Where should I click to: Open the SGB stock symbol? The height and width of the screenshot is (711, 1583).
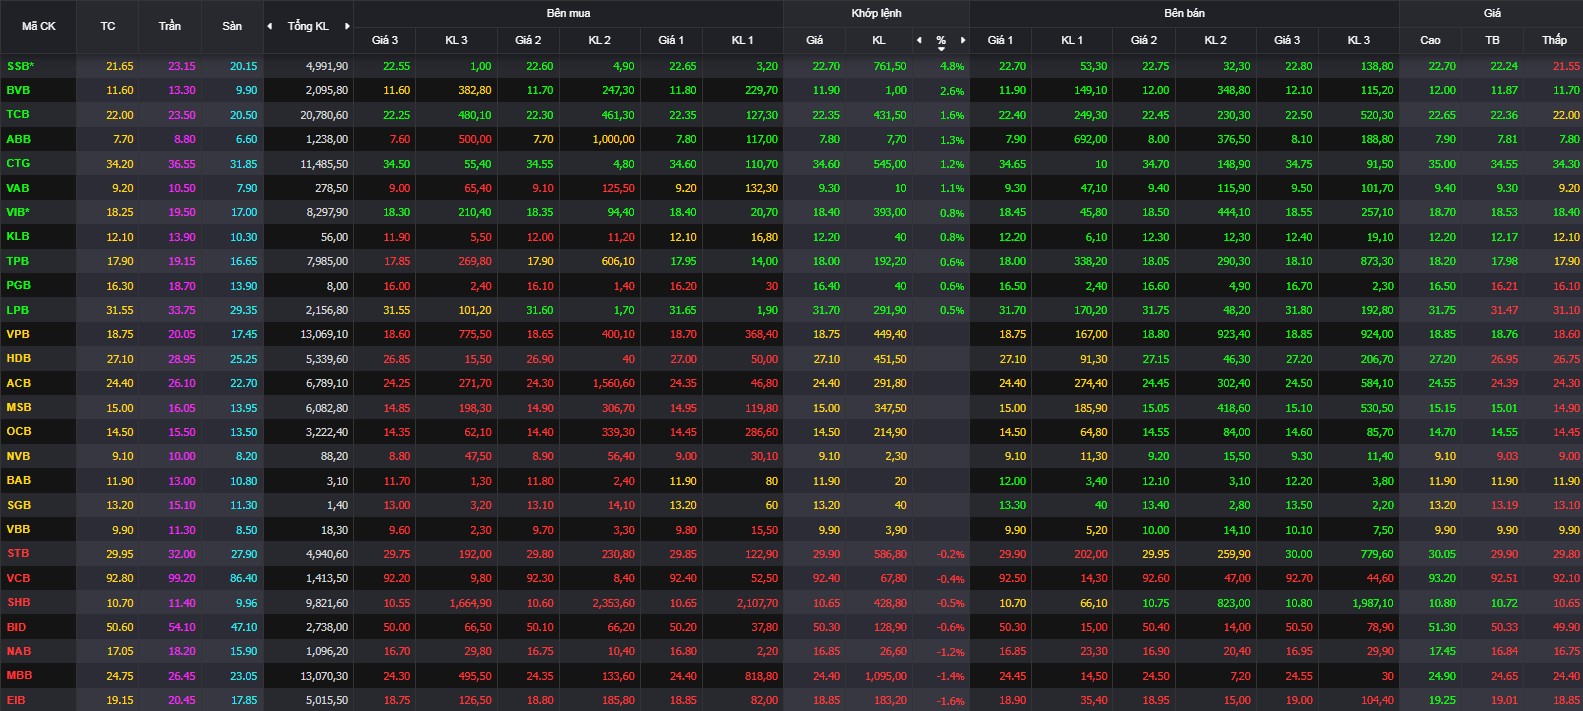click(x=18, y=505)
